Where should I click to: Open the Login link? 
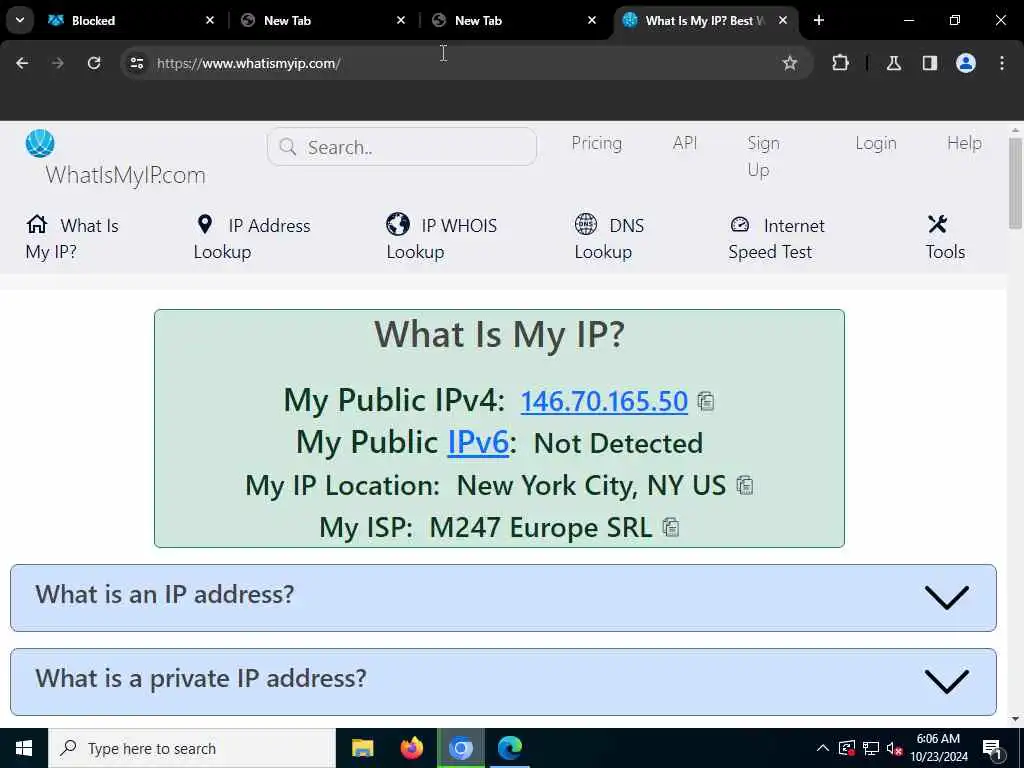click(876, 143)
